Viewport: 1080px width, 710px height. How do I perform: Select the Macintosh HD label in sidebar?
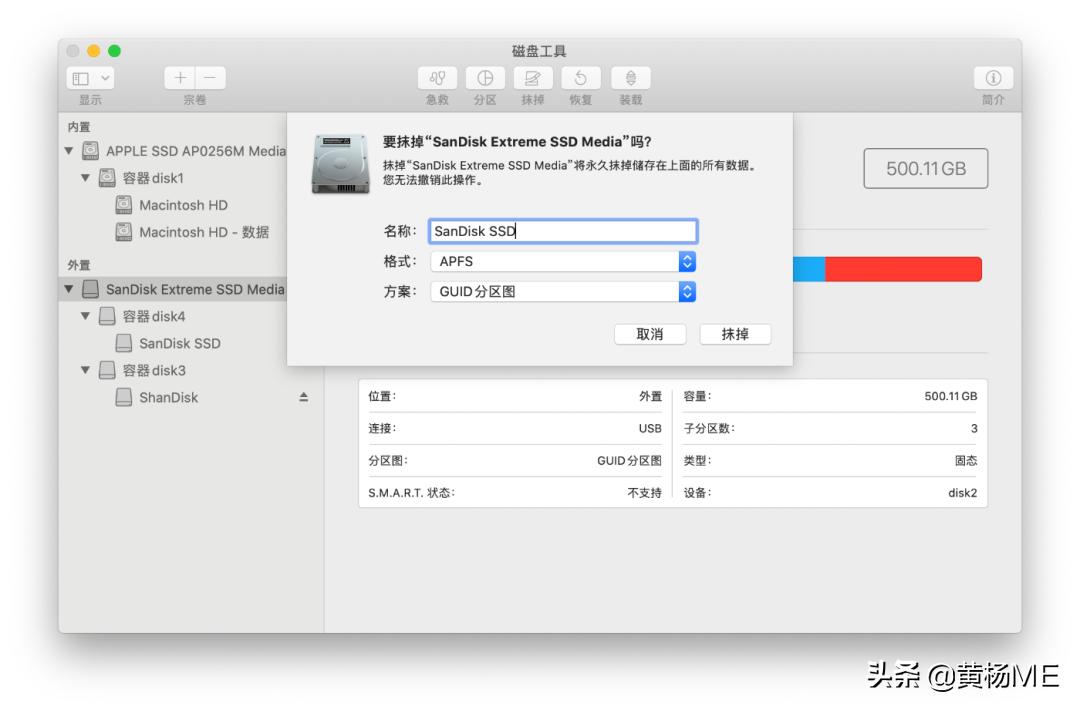[183, 205]
